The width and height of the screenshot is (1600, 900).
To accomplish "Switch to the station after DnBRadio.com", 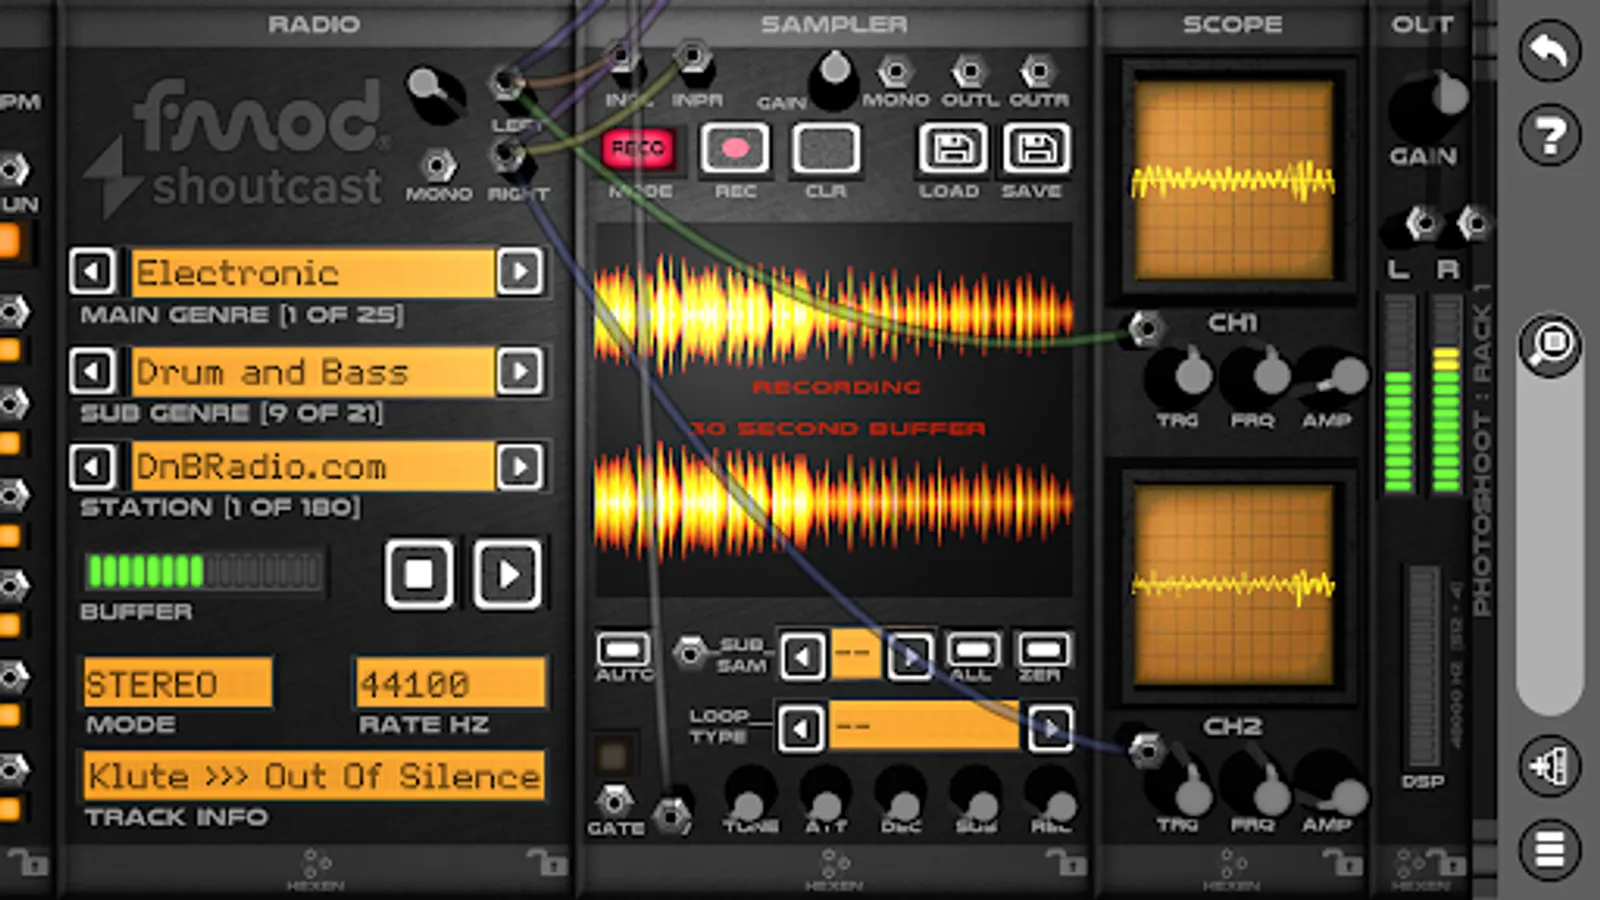I will 519,466.
